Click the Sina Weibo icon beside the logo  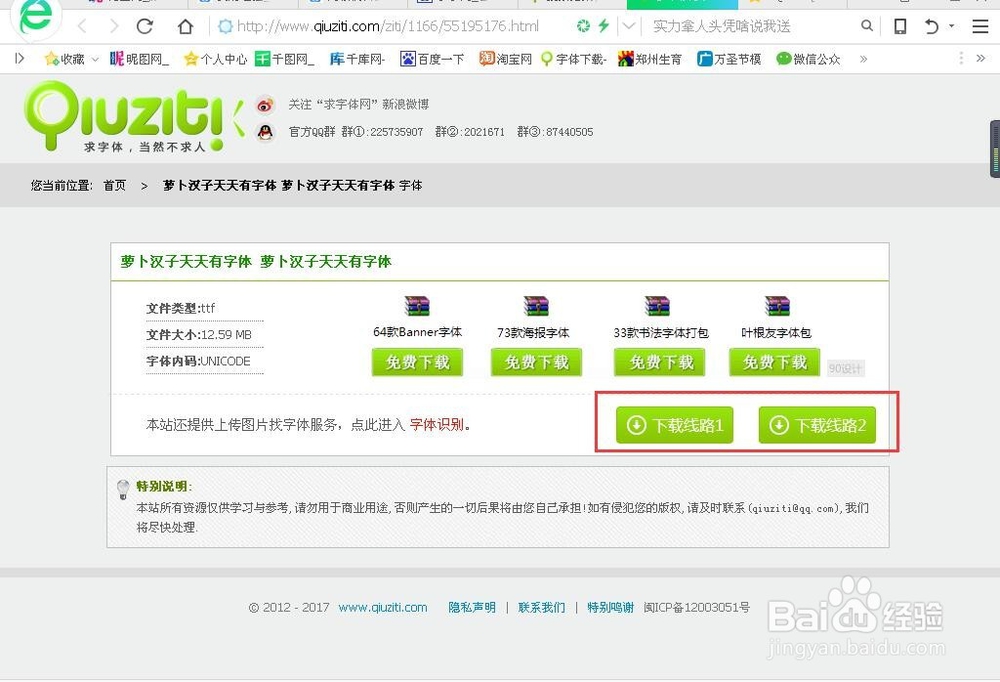click(x=264, y=104)
